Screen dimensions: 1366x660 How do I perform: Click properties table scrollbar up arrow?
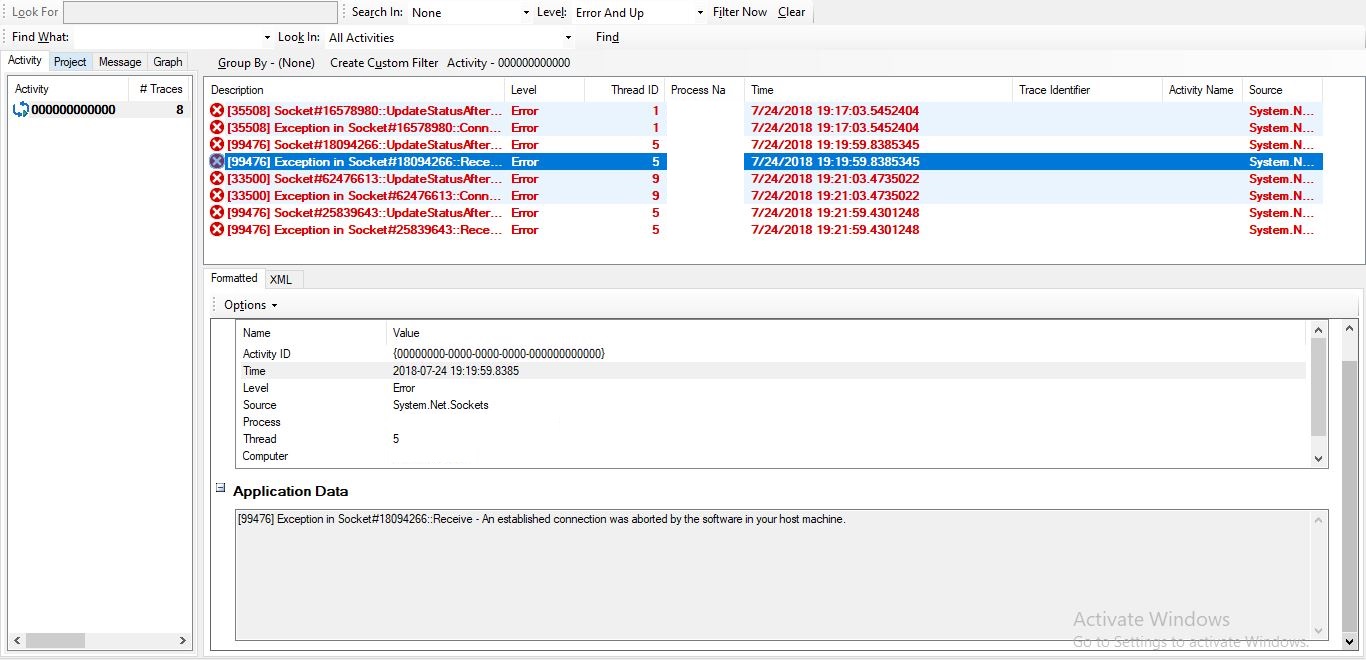[1318, 330]
